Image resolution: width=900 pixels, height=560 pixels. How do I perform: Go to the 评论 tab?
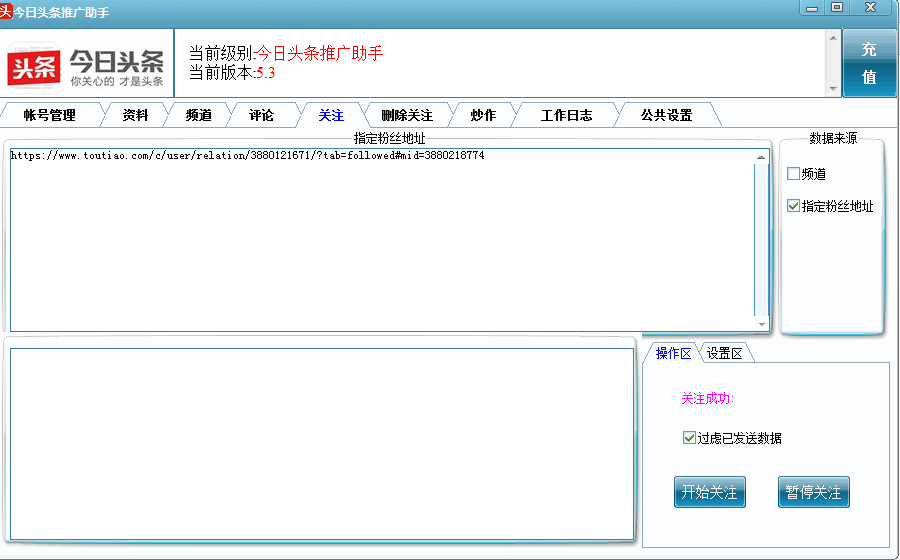coord(262,115)
